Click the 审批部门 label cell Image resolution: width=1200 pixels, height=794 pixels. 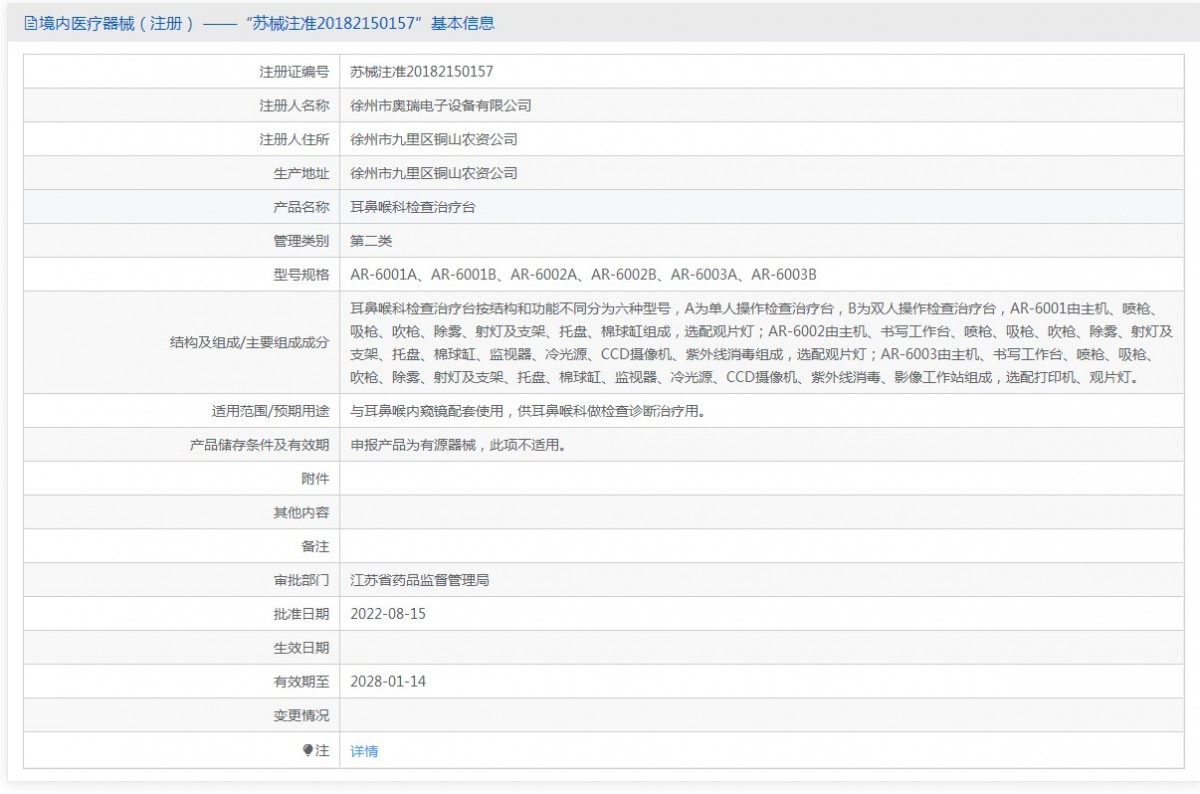coord(181,581)
